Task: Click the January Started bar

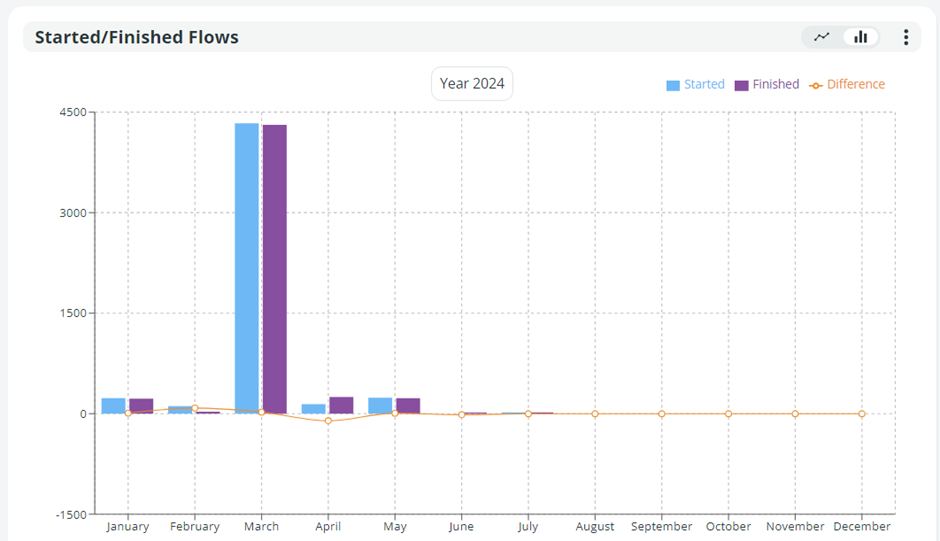Action: click(114, 406)
